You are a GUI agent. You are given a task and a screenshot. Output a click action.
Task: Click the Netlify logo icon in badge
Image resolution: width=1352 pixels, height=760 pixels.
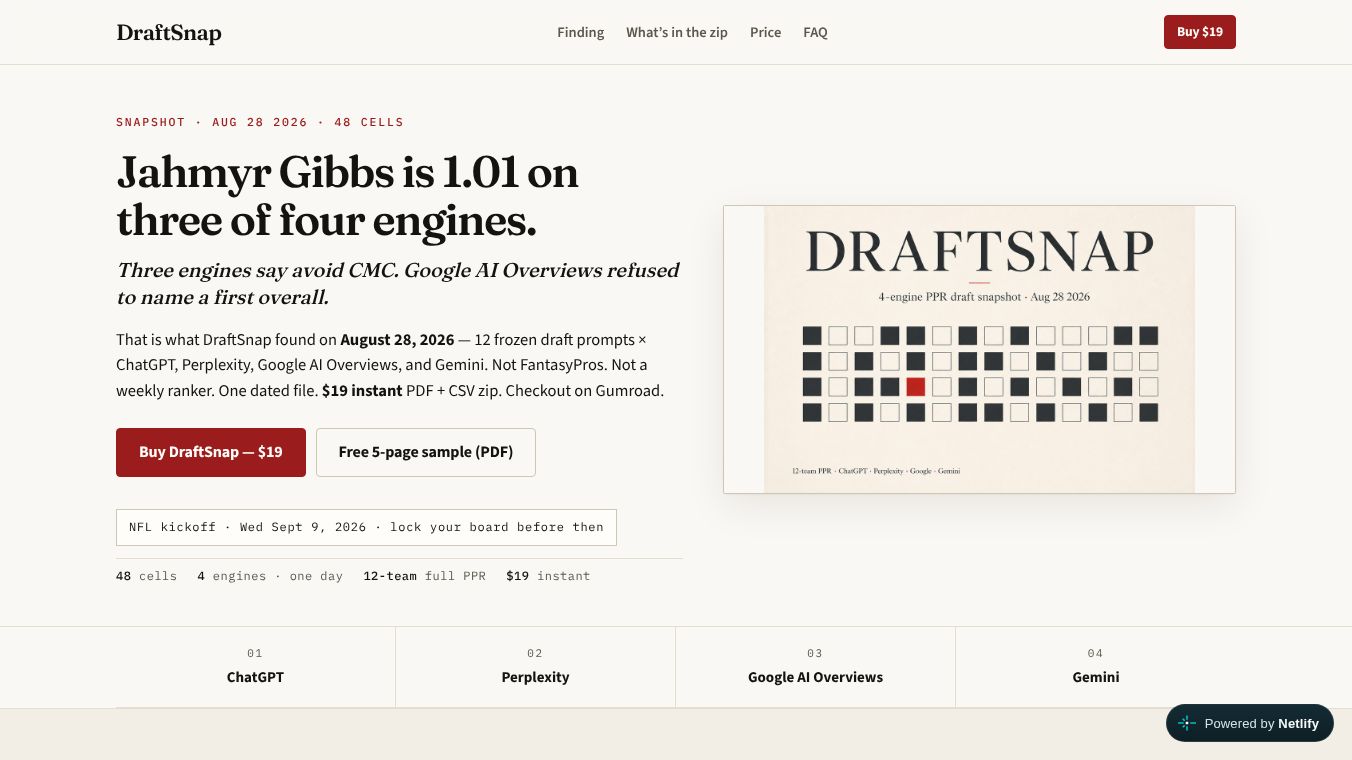click(1187, 723)
